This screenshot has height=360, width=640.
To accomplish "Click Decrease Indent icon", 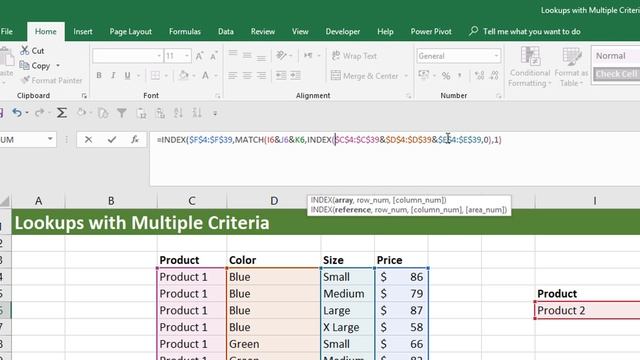I will pyautogui.click(x=281, y=76).
